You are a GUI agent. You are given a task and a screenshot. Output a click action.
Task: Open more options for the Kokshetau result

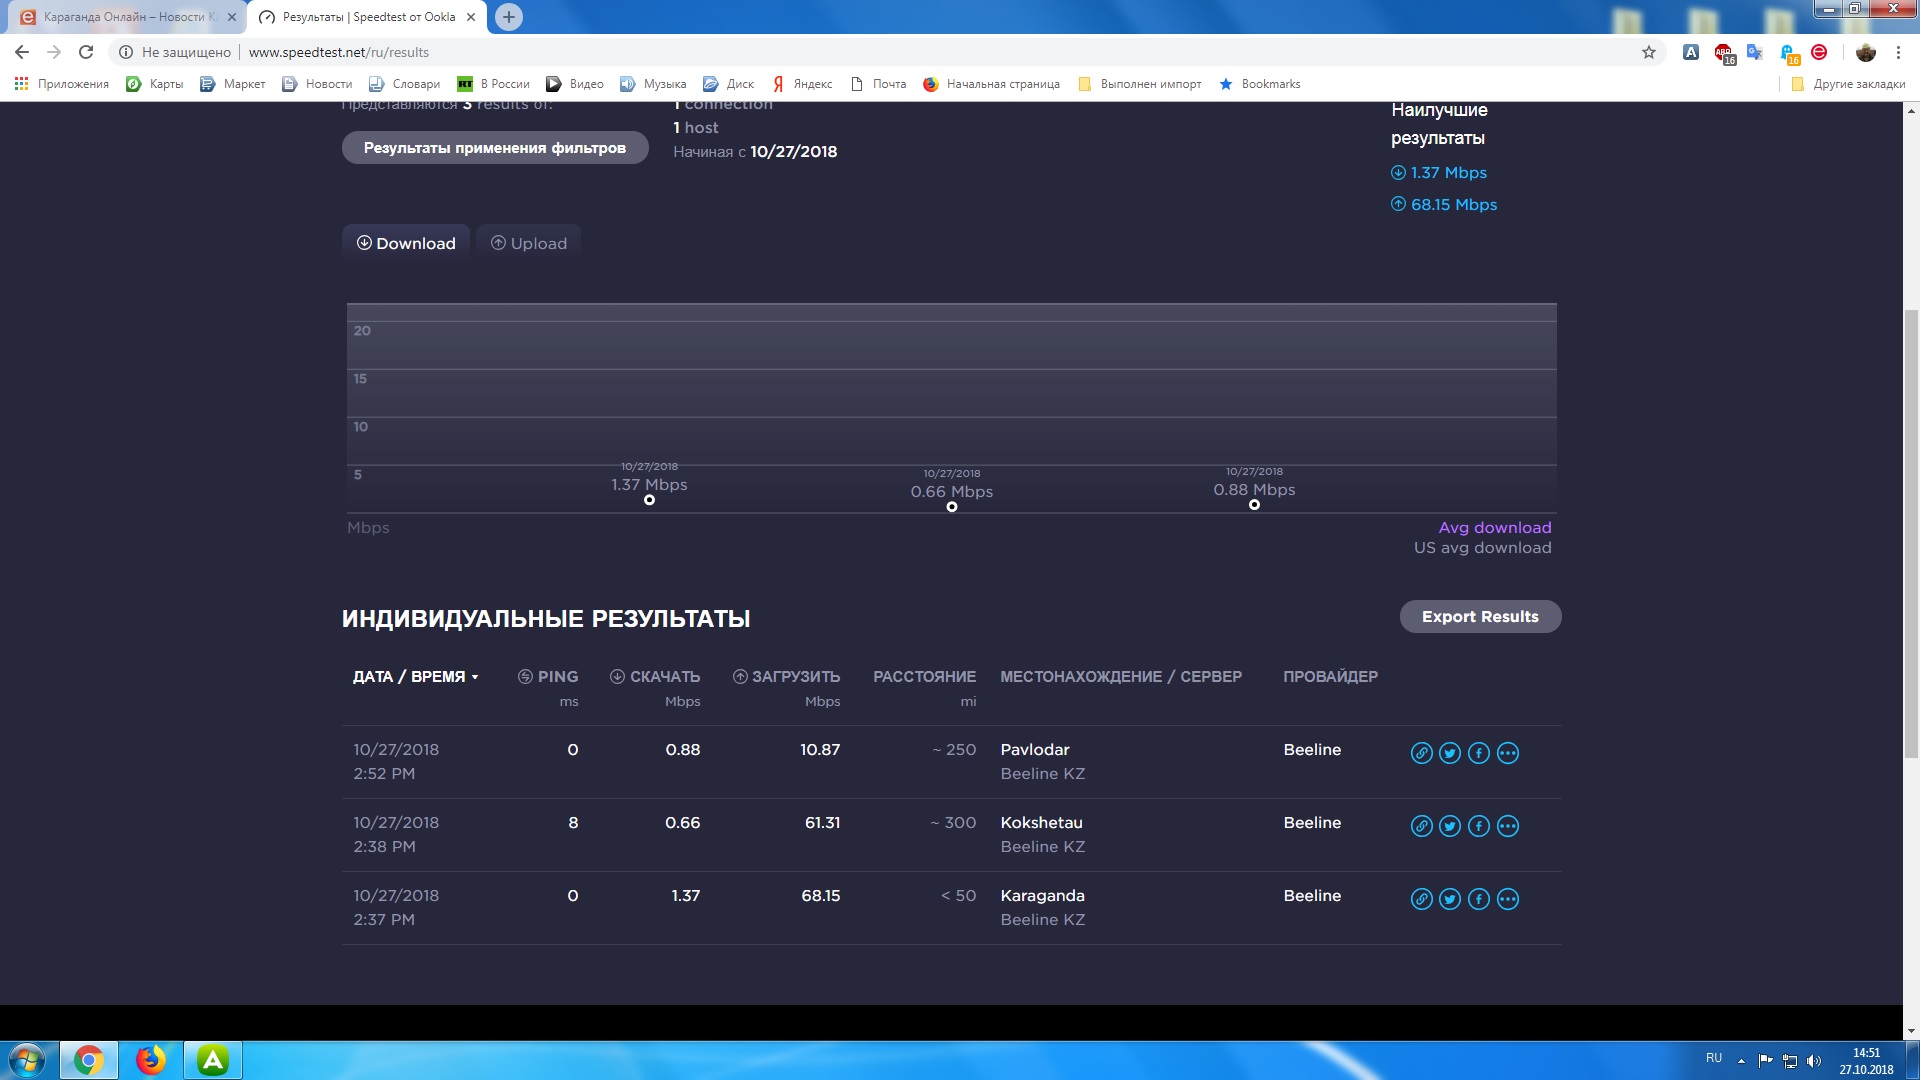[x=1508, y=826]
